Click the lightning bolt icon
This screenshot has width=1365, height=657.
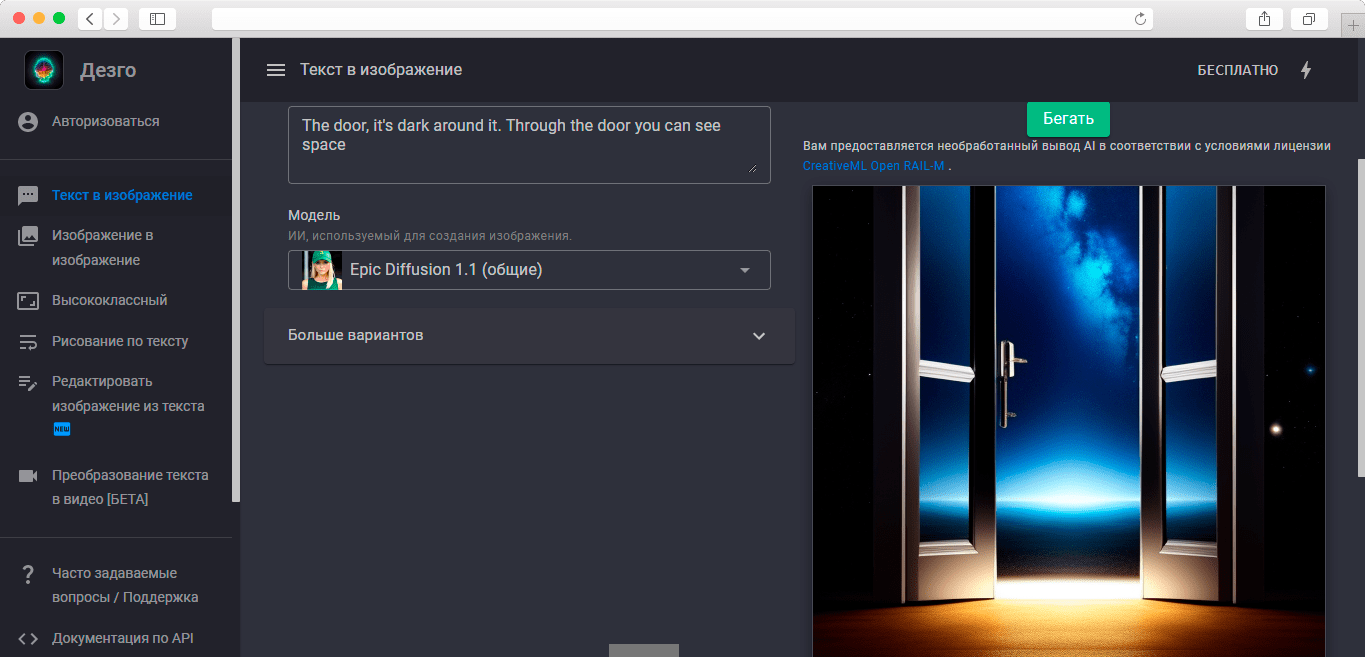tap(1305, 70)
